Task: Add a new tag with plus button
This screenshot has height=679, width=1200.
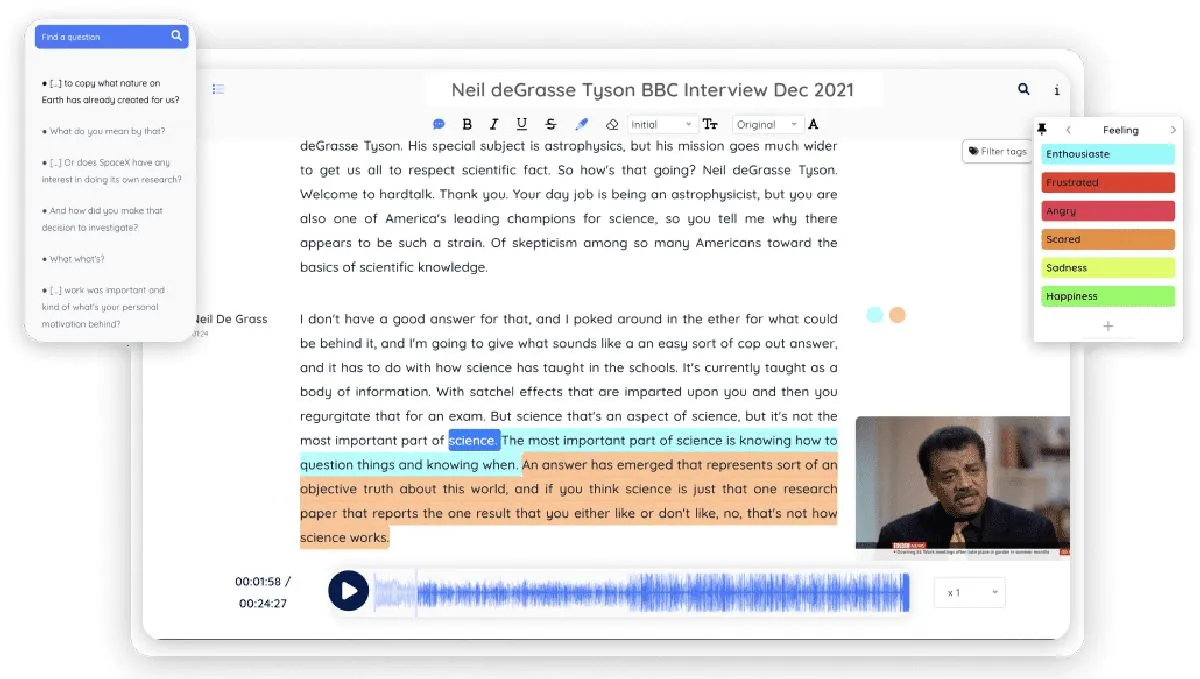Action: (x=1108, y=326)
